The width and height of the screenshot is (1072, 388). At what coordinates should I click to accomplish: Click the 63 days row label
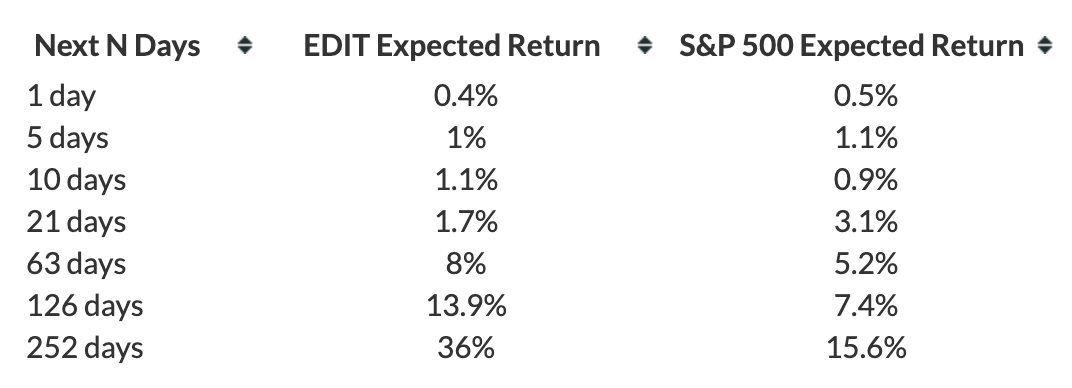coord(77,264)
